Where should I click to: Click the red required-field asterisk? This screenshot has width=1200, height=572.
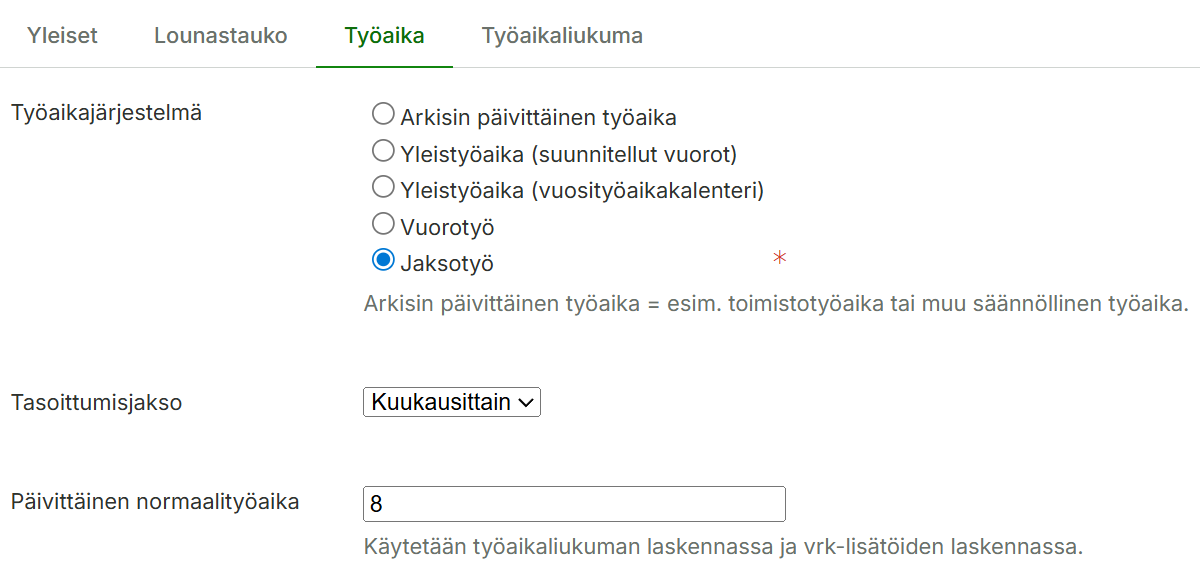pos(780,259)
